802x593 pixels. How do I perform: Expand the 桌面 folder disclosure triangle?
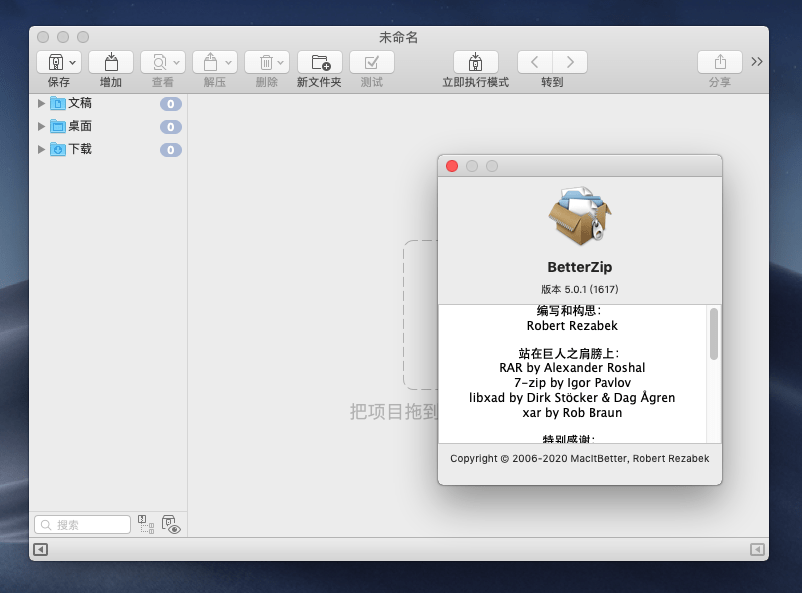point(41,126)
